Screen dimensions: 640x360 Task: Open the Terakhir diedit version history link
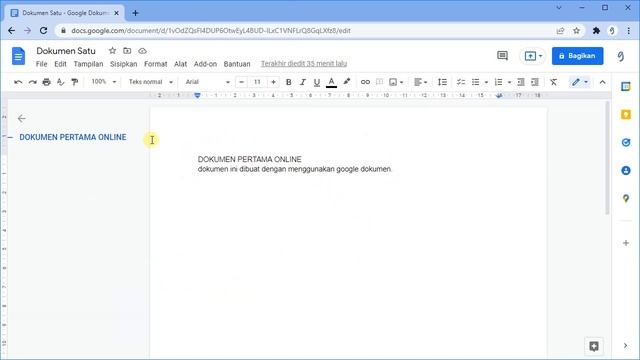[x=304, y=64]
